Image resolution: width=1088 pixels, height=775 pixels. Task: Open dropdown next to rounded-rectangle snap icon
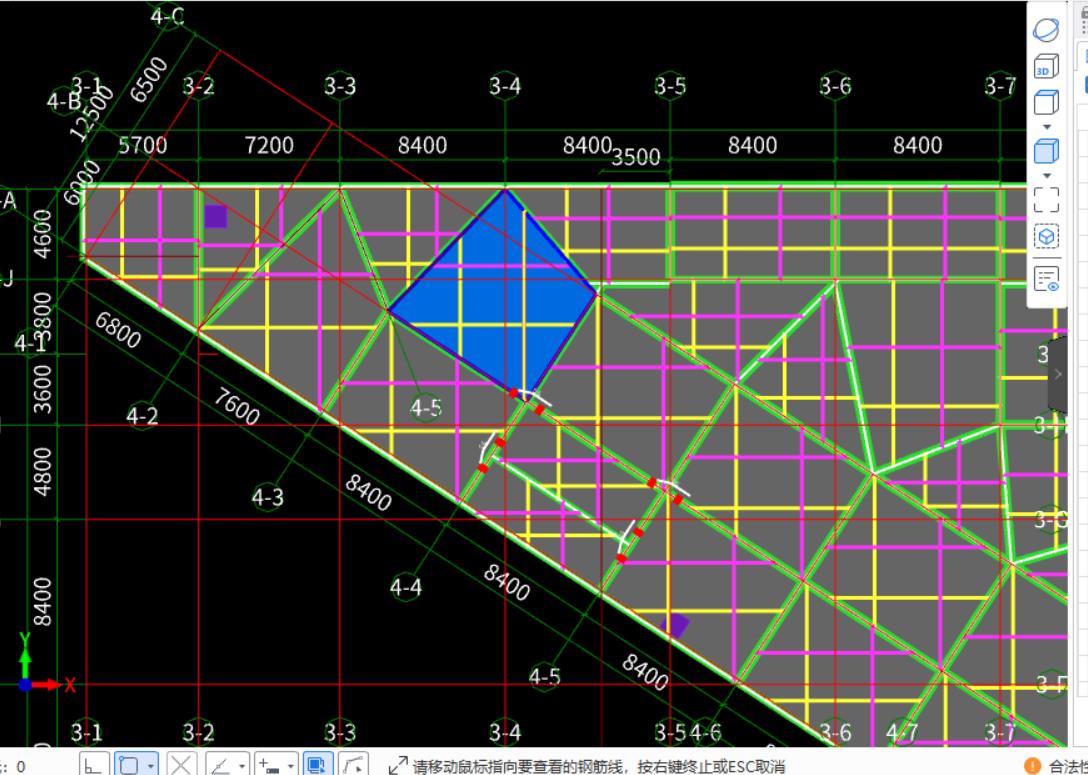click(150, 767)
